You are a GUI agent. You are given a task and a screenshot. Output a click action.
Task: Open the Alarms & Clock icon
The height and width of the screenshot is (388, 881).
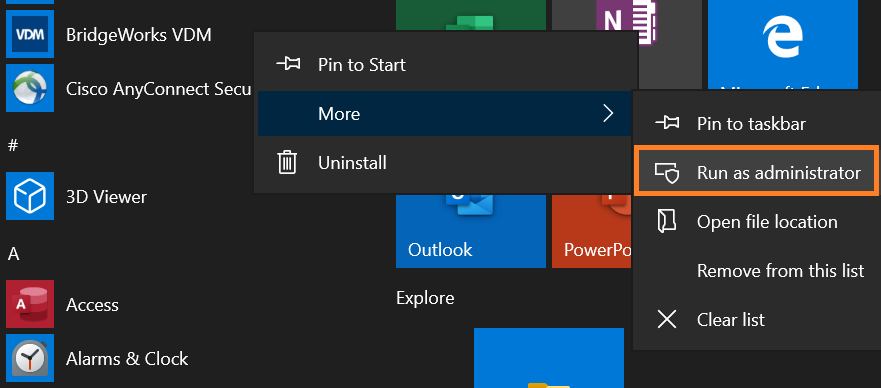click(x=30, y=358)
